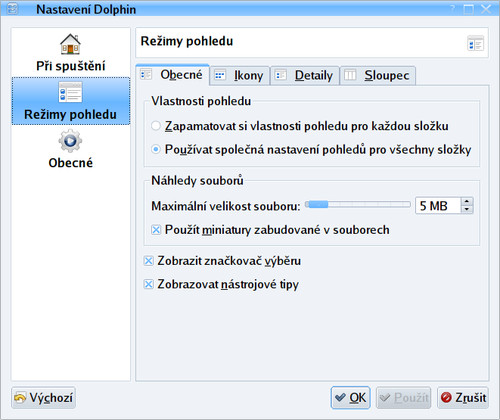
Task: Switch to the Ikony tab
Action: tap(239, 76)
